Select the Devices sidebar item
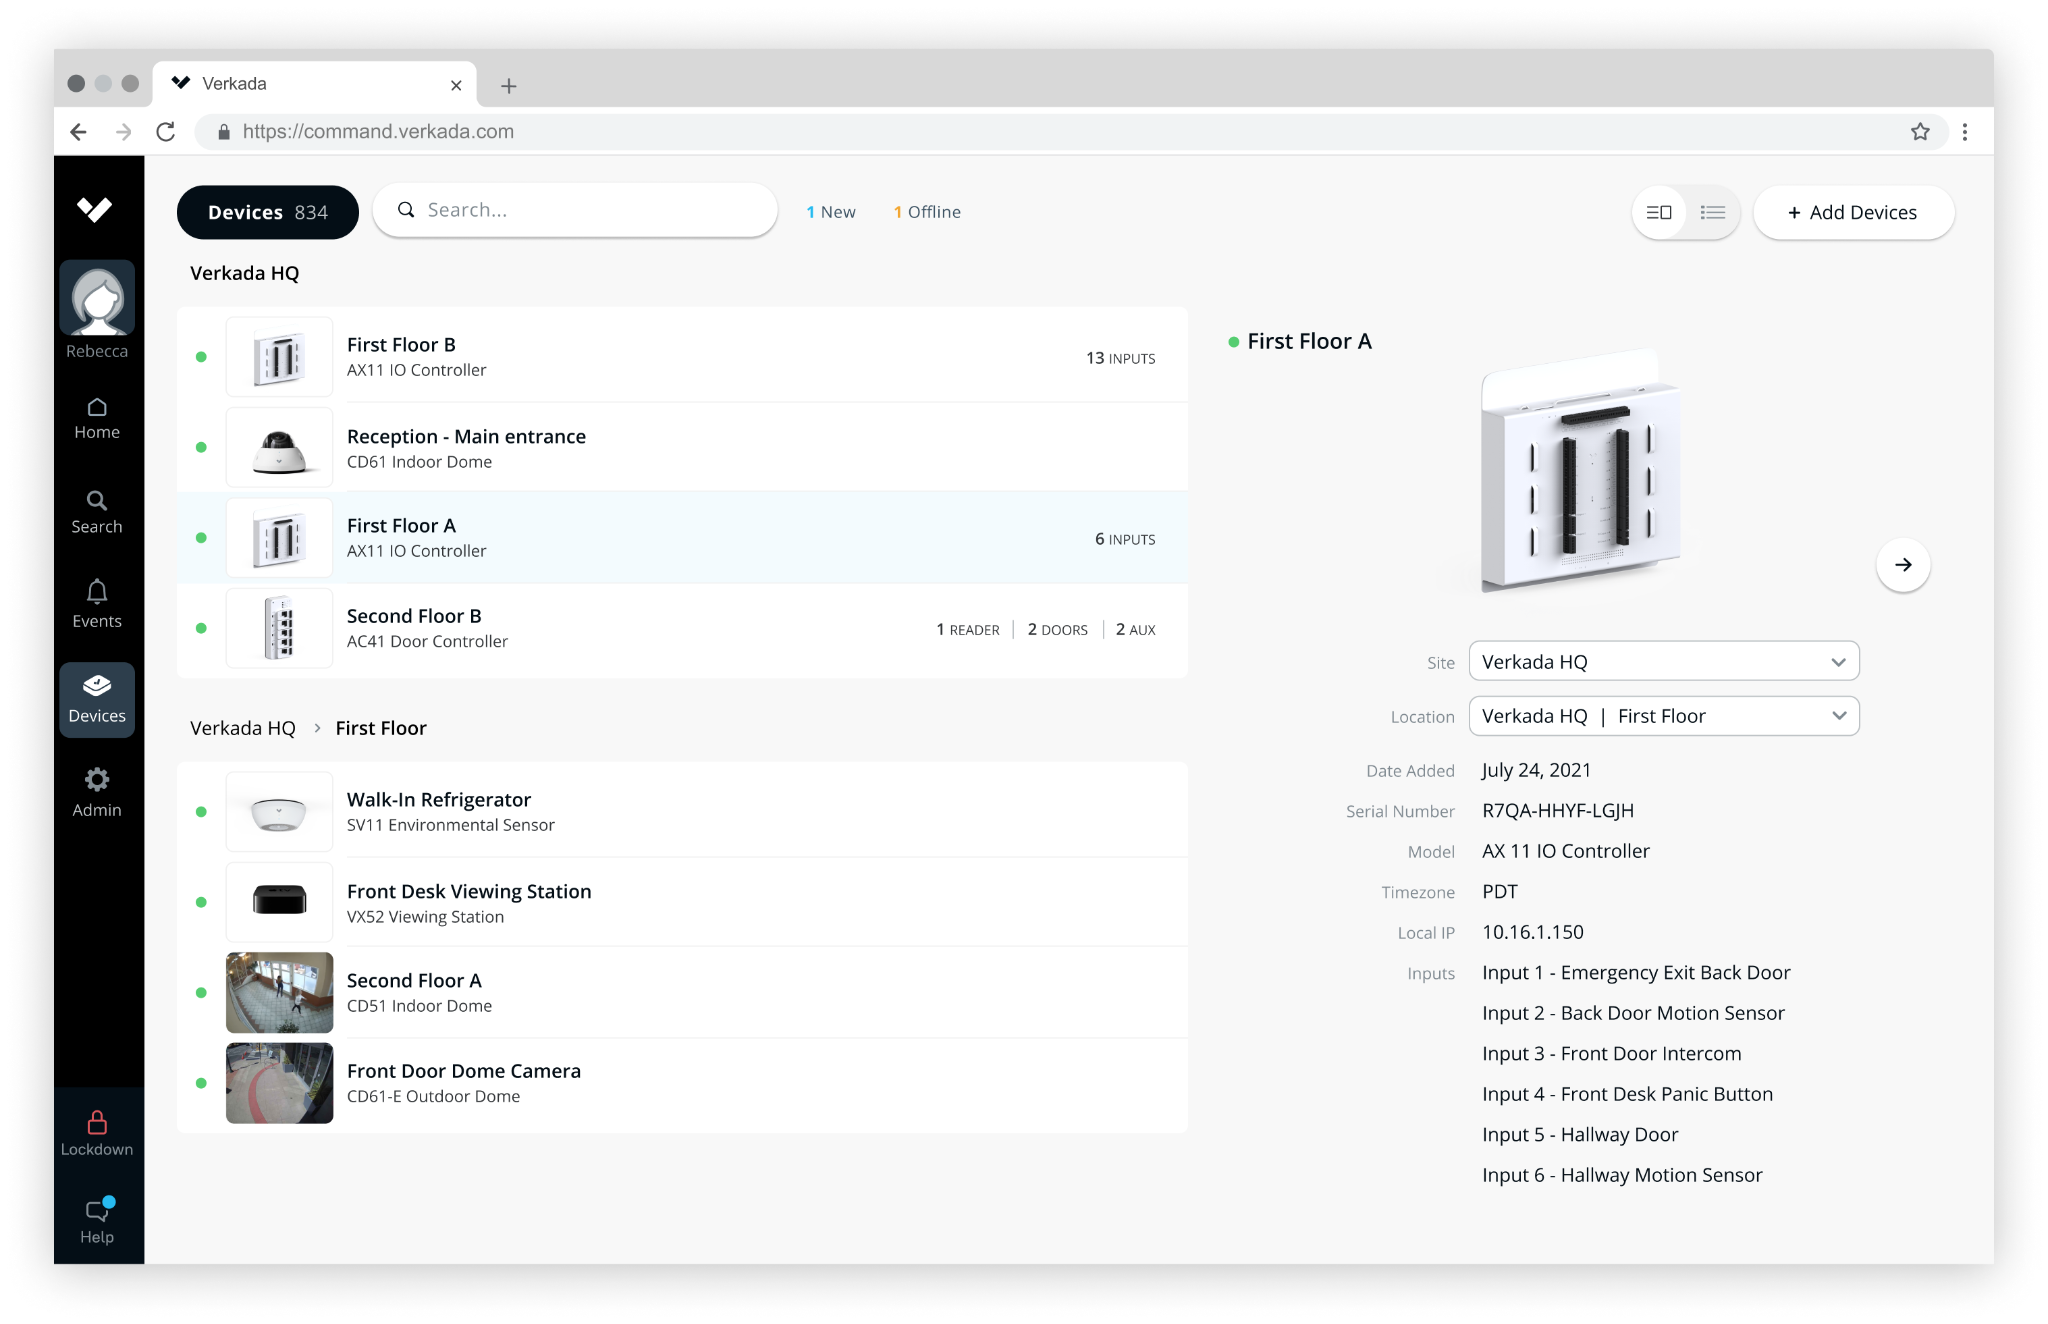The image size is (2048, 1324). pos(97,699)
